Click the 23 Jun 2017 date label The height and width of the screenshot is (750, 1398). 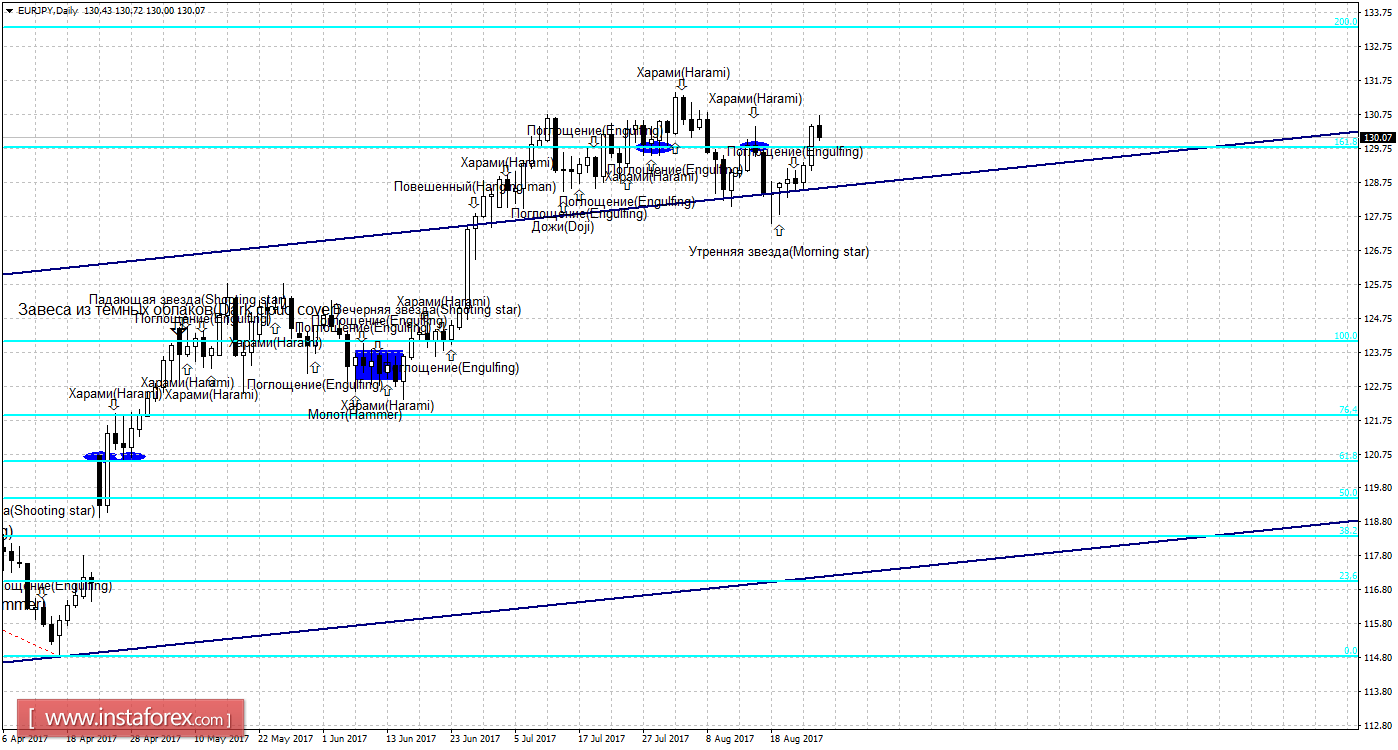pos(476,739)
